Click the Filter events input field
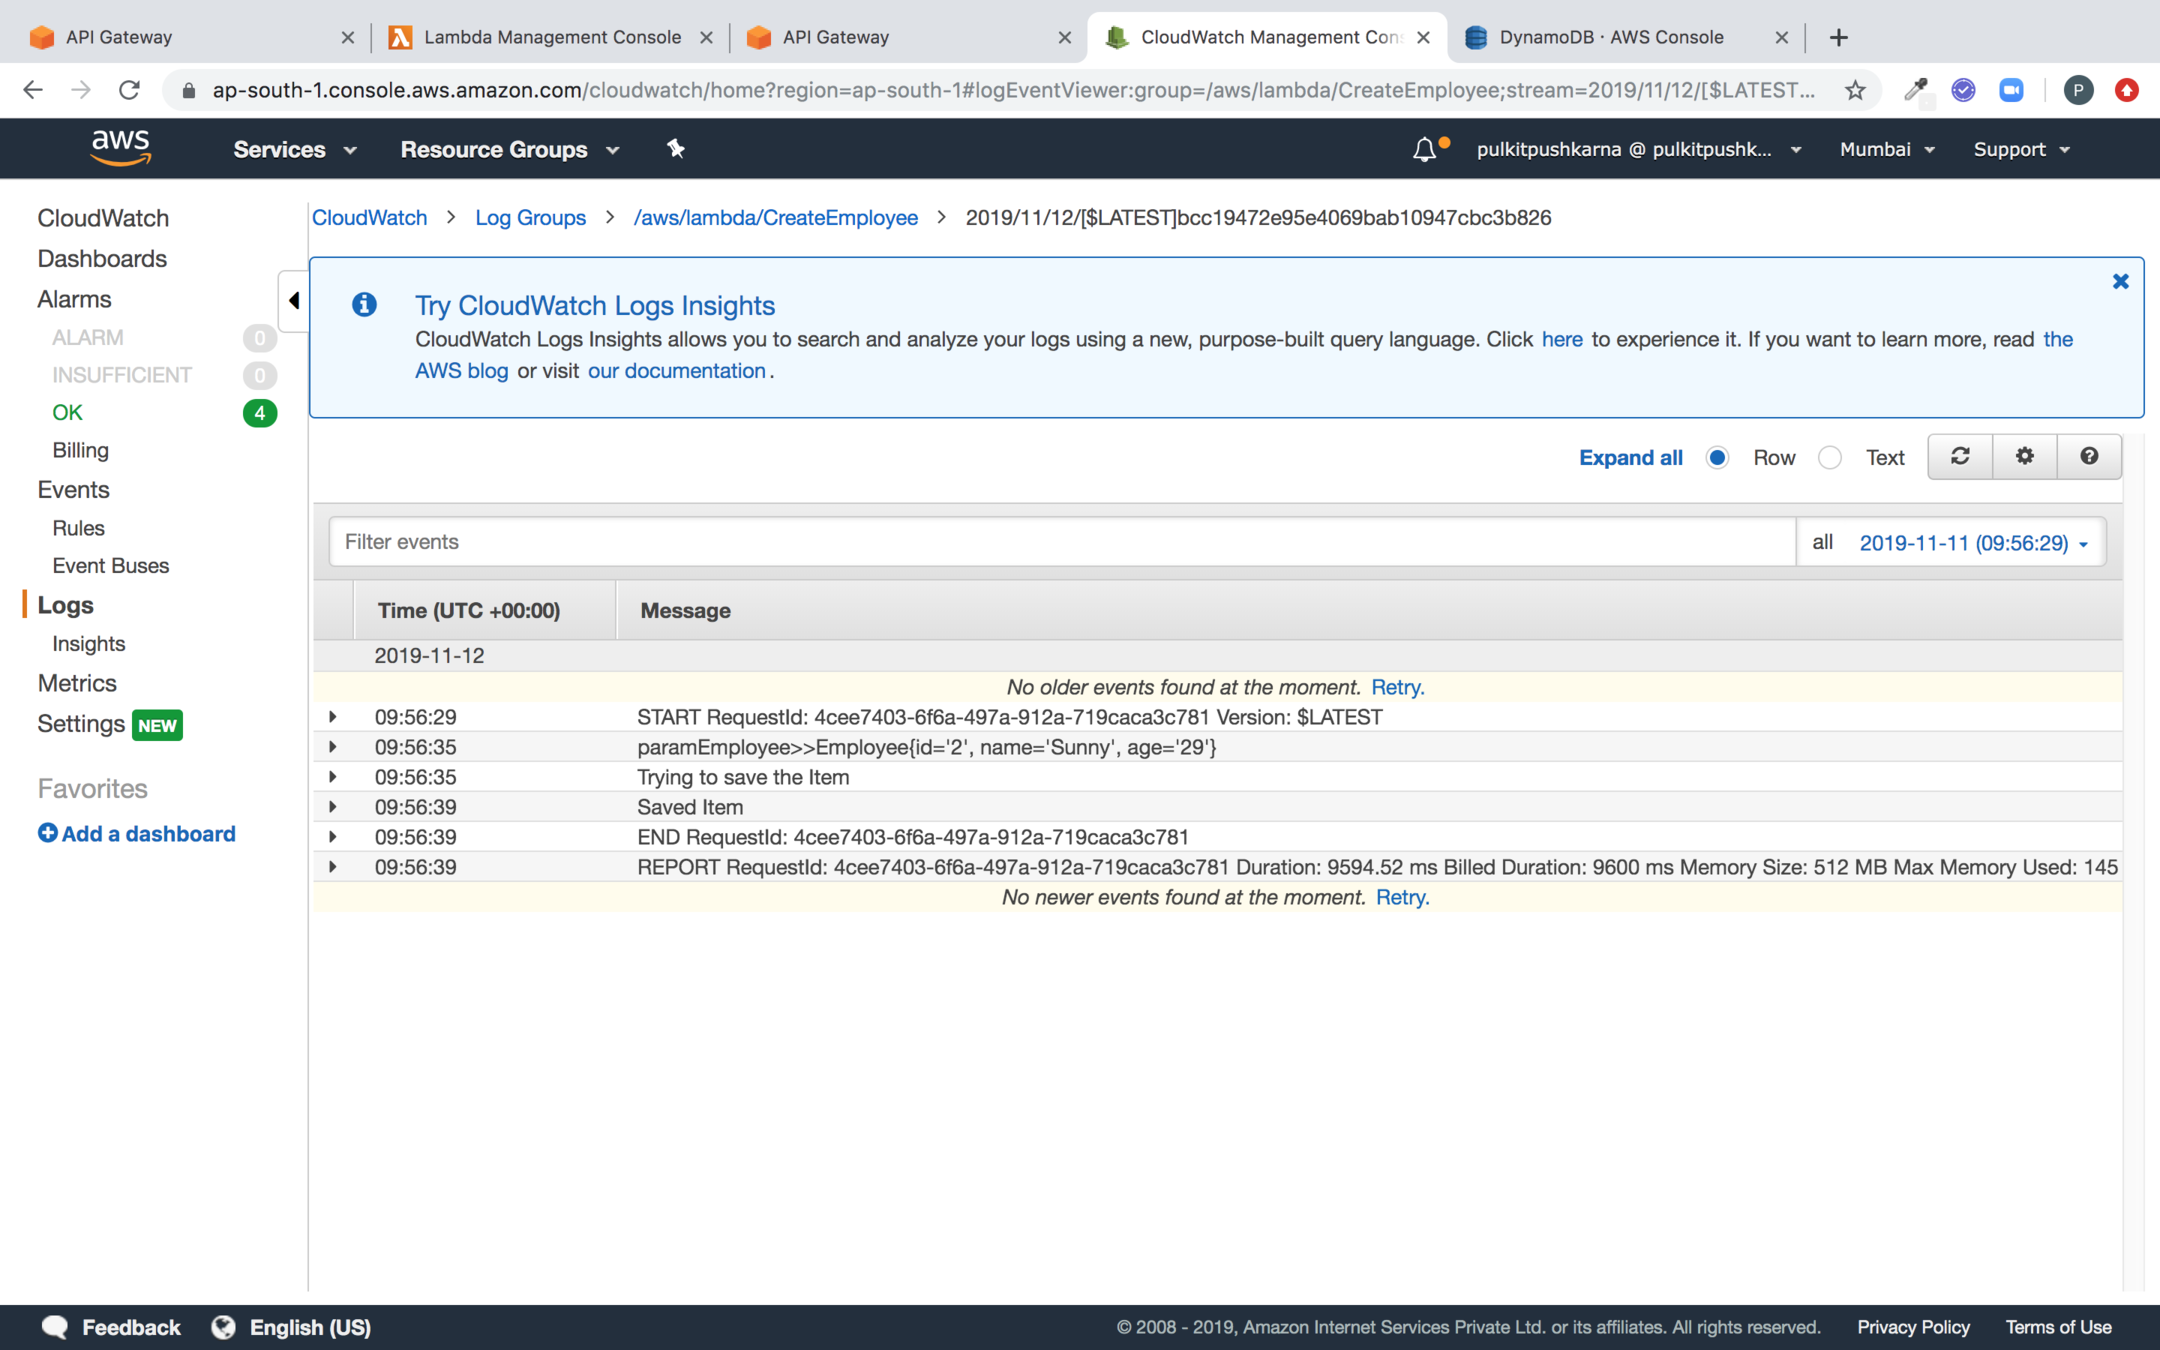Screen dimensions: 2160x1350 click(x=1060, y=542)
